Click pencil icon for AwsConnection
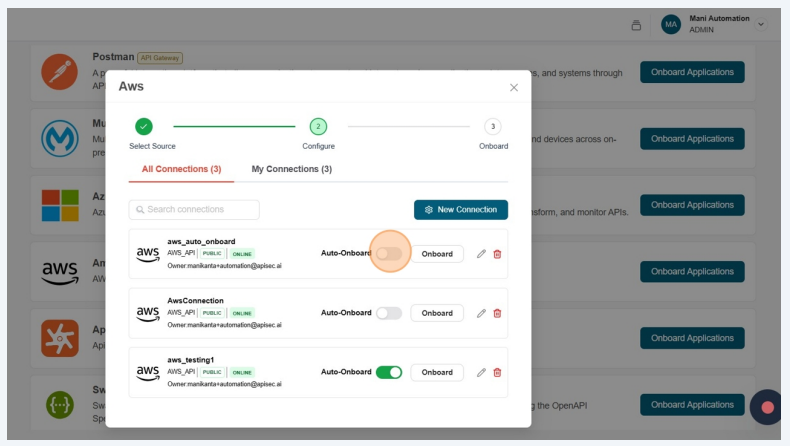 point(481,313)
